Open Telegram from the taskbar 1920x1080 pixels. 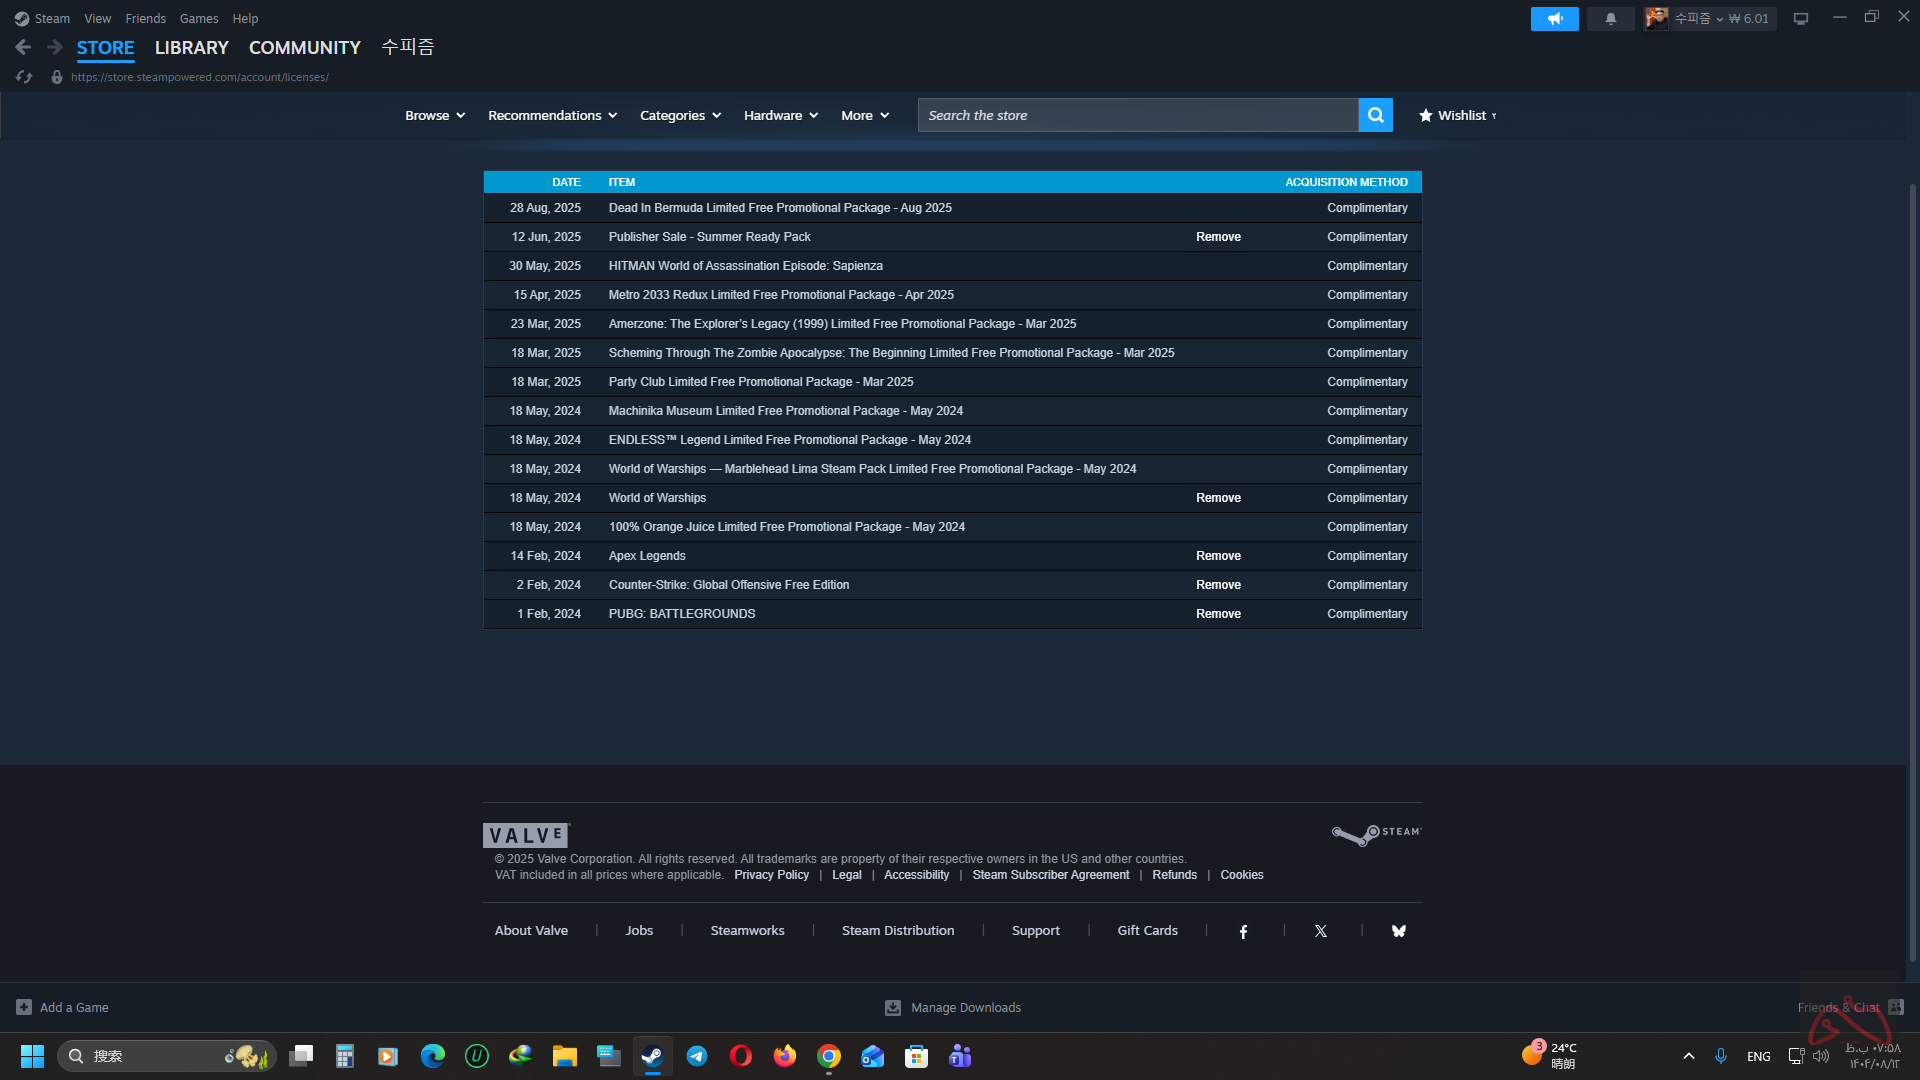(697, 1056)
